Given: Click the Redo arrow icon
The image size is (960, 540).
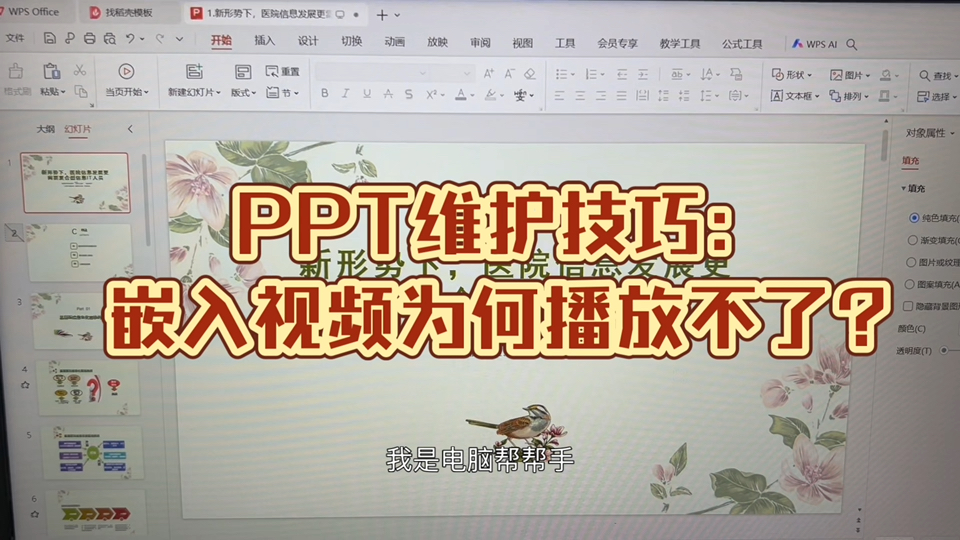Looking at the screenshot, I should click(x=160, y=39).
